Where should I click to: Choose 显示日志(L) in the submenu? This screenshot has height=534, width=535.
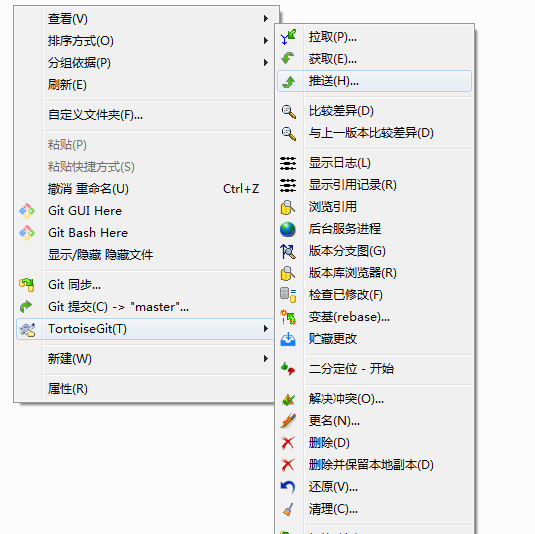pos(374,163)
